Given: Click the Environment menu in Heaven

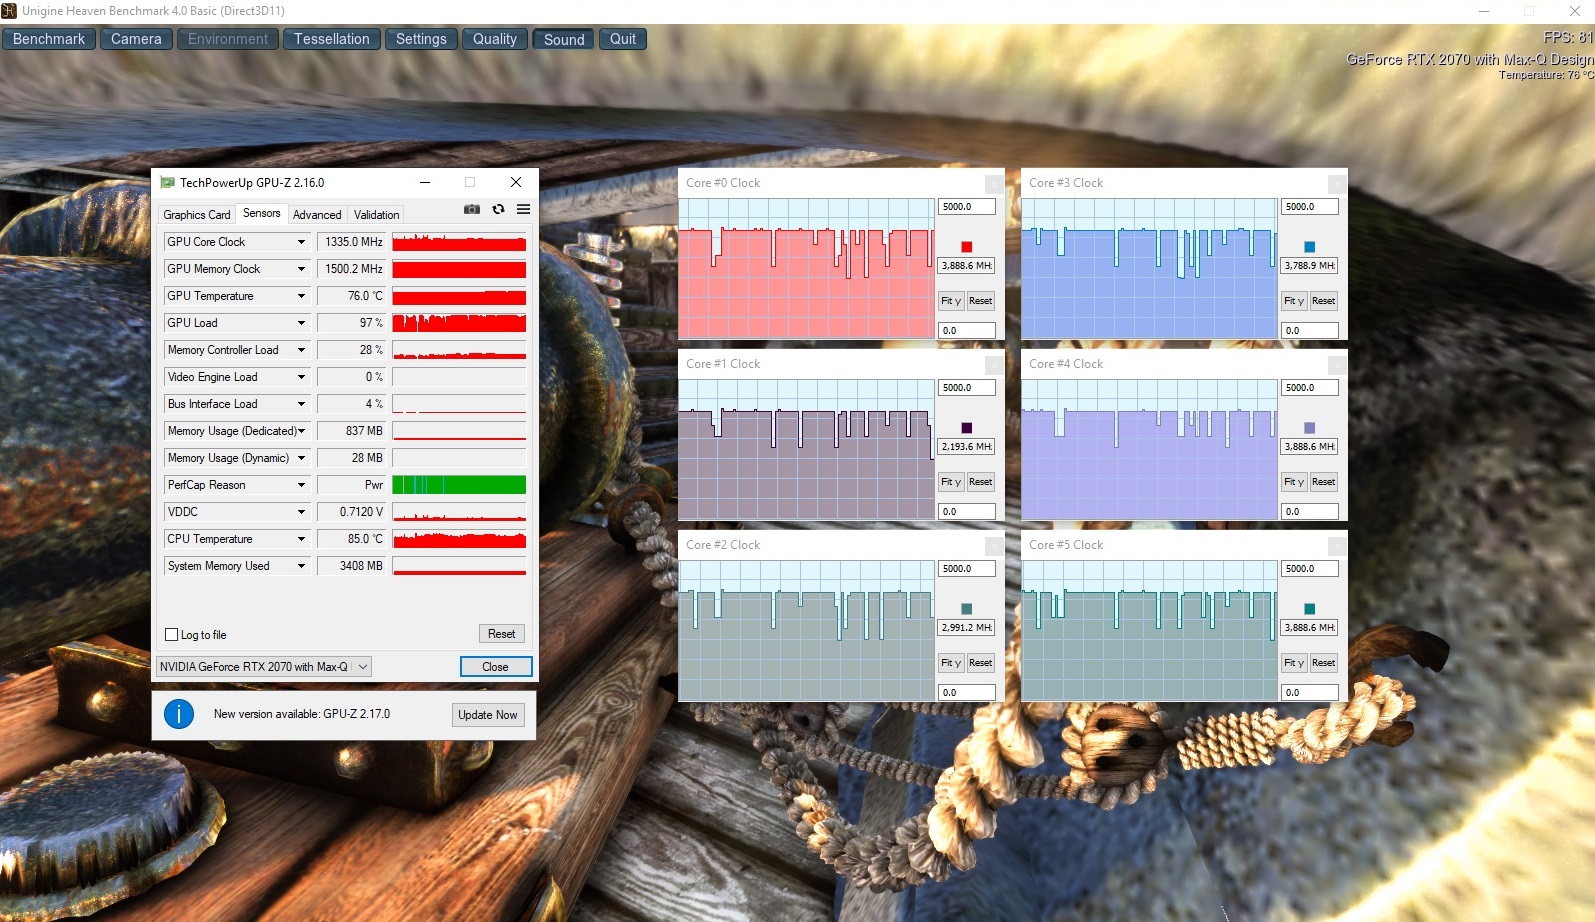Looking at the screenshot, I should (x=228, y=39).
